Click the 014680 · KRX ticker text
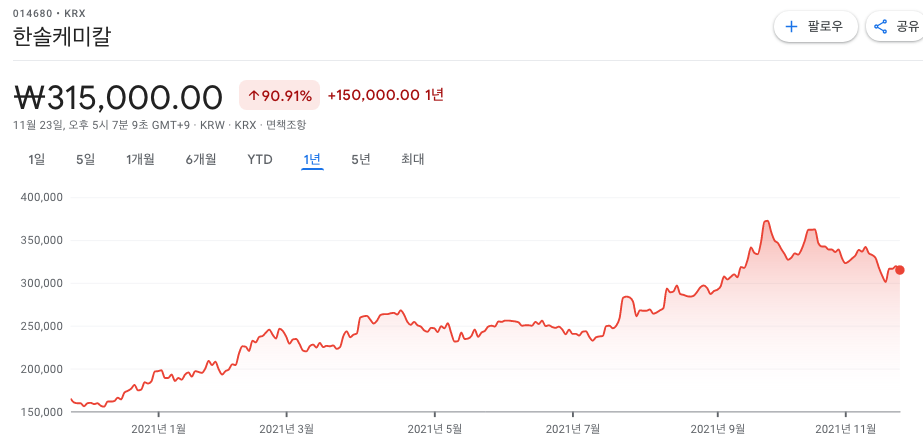Image resolution: width=923 pixels, height=440 pixels. [x=49, y=14]
